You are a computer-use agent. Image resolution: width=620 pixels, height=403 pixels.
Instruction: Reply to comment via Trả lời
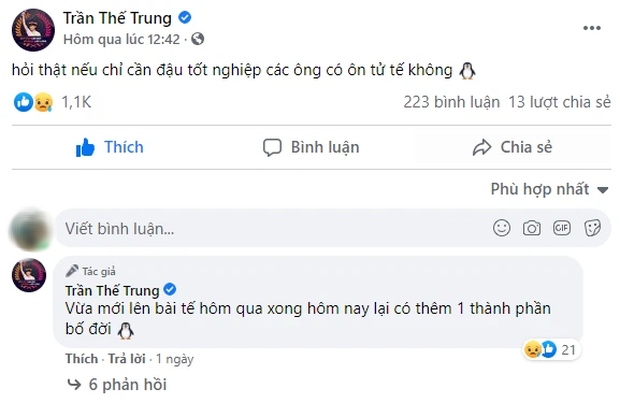click(126, 358)
